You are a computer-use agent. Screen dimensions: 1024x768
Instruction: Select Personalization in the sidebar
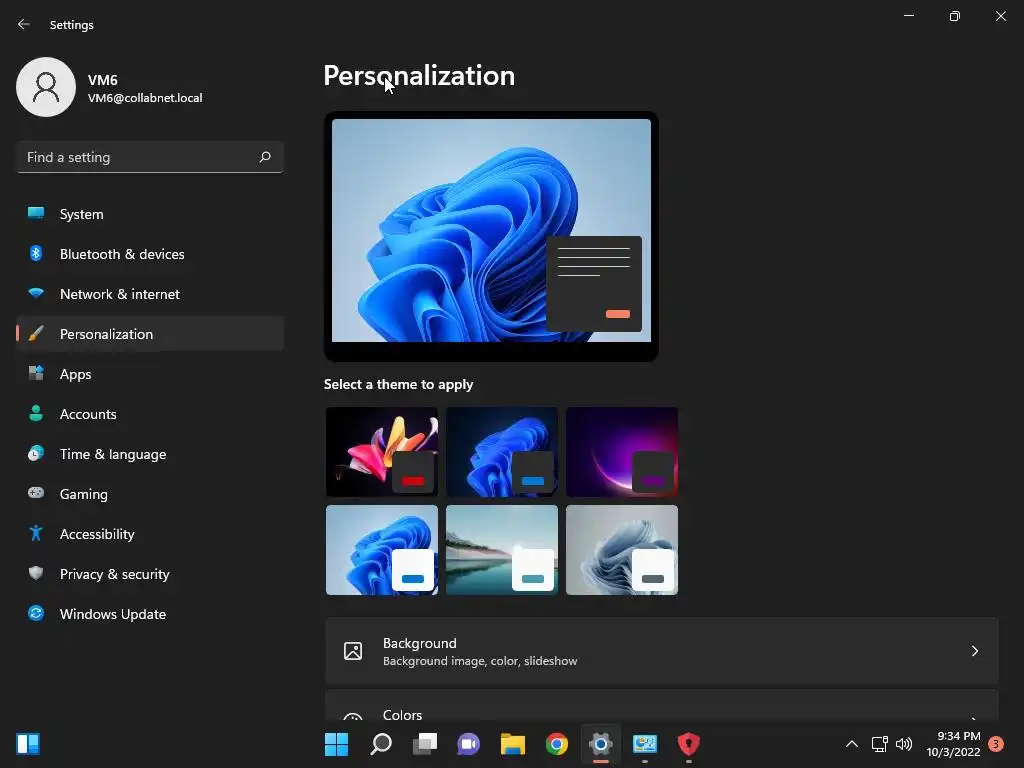(x=150, y=334)
